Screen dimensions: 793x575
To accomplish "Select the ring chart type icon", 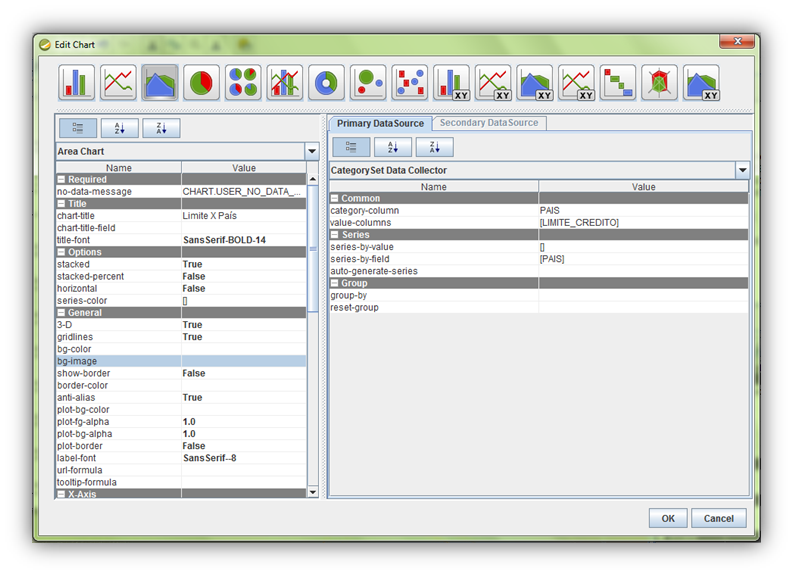I will (x=326, y=83).
